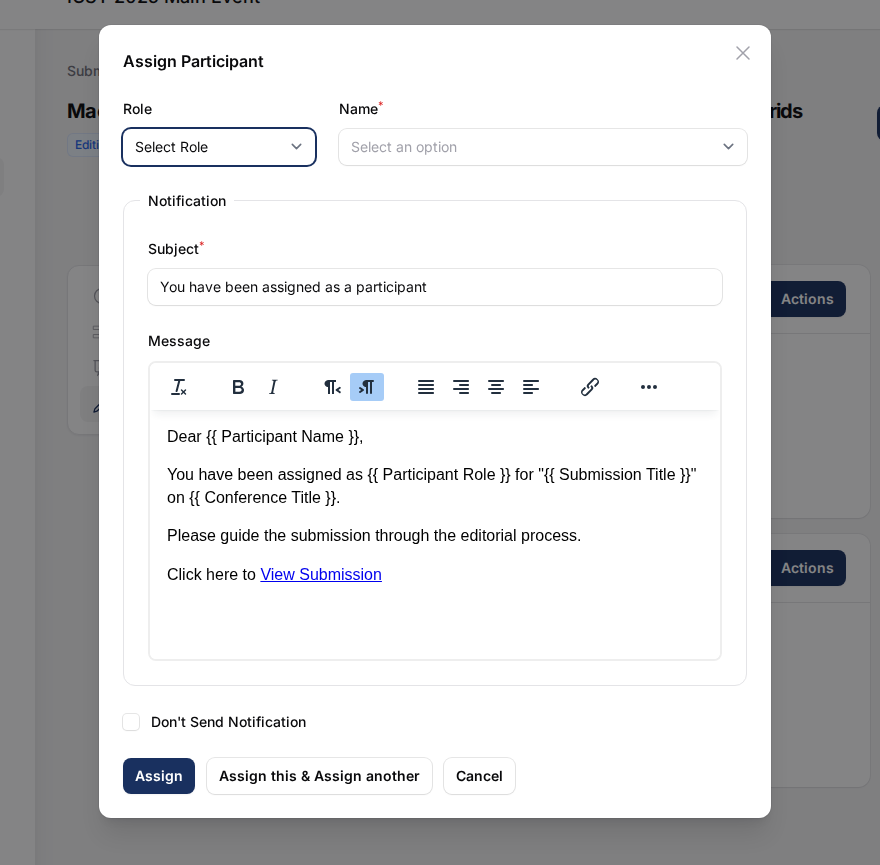The height and width of the screenshot is (865, 880).
Task: Open more editor options ellipsis
Action: [x=649, y=387]
